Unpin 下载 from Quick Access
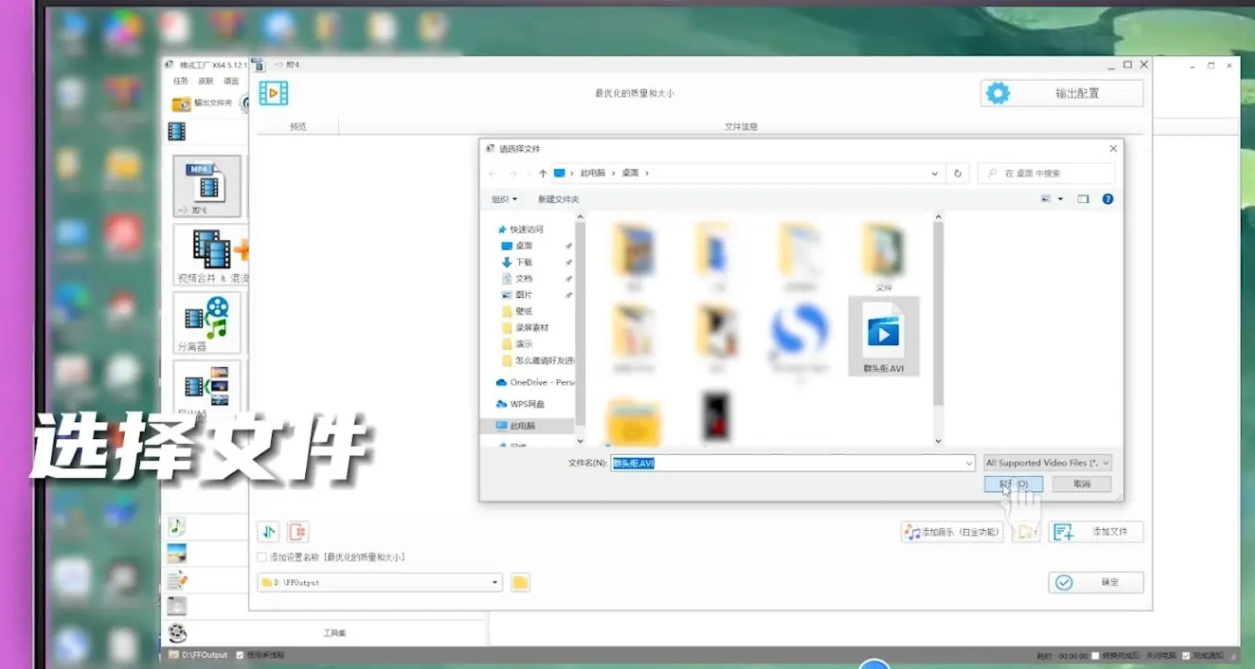This screenshot has width=1255, height=669. pos(567,262)
